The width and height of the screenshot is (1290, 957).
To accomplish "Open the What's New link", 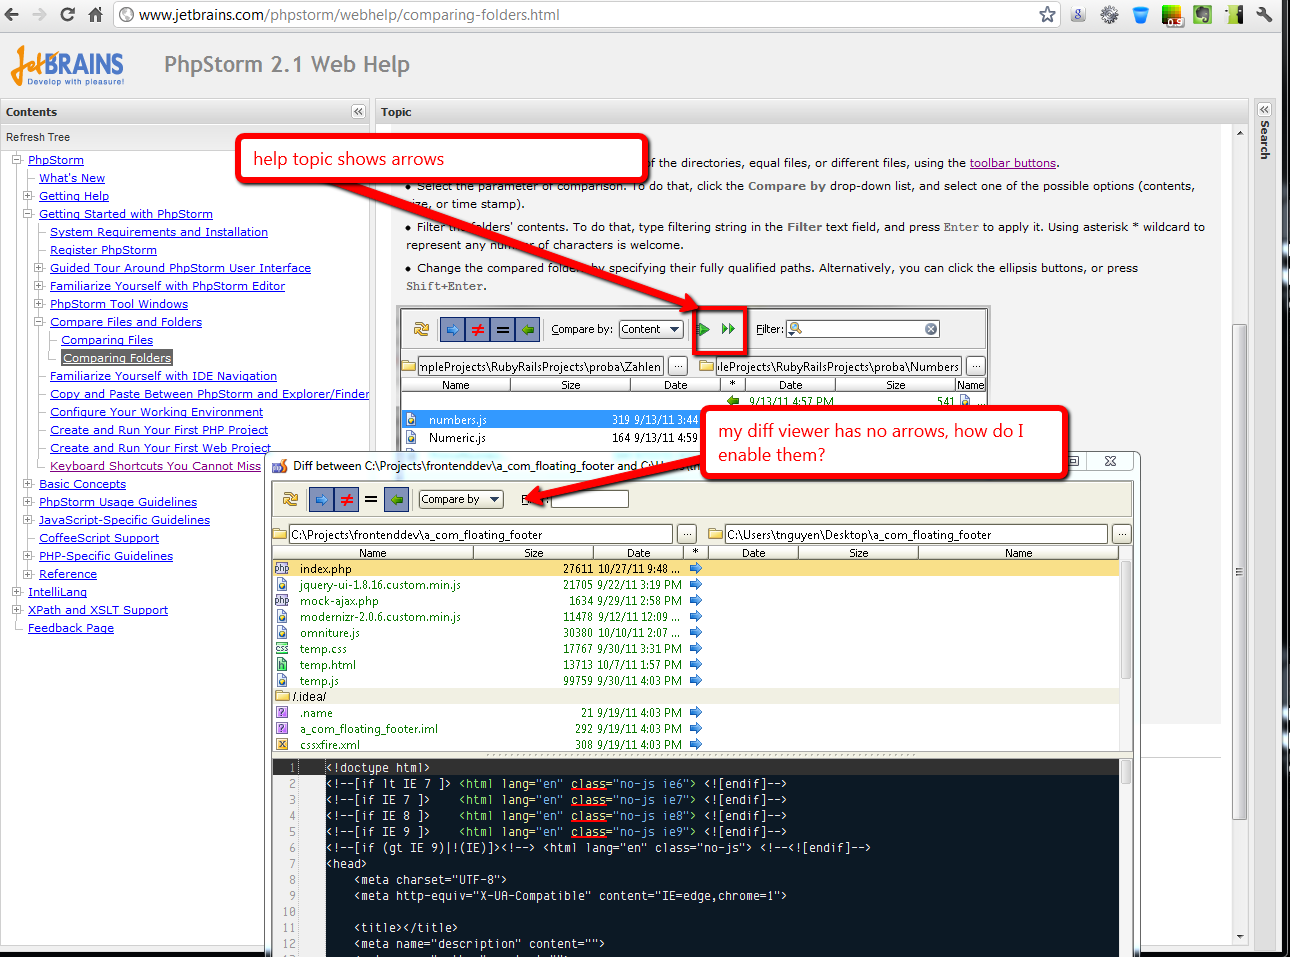I will [72, 178].
